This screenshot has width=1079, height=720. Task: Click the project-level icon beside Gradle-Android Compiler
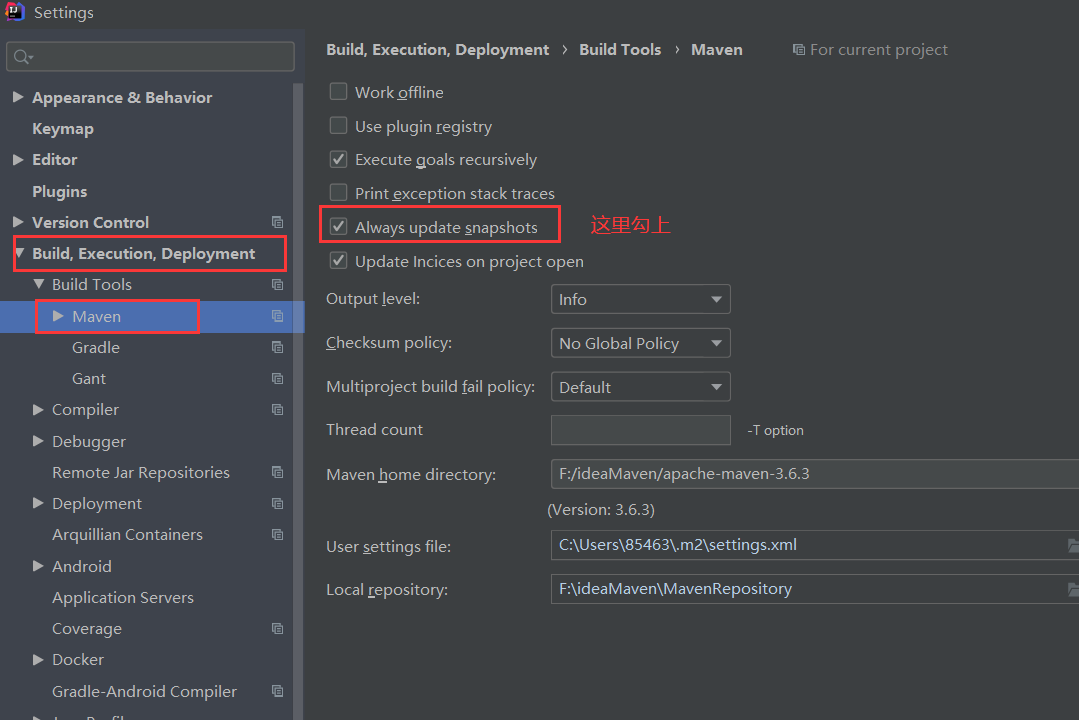(277, 691)
